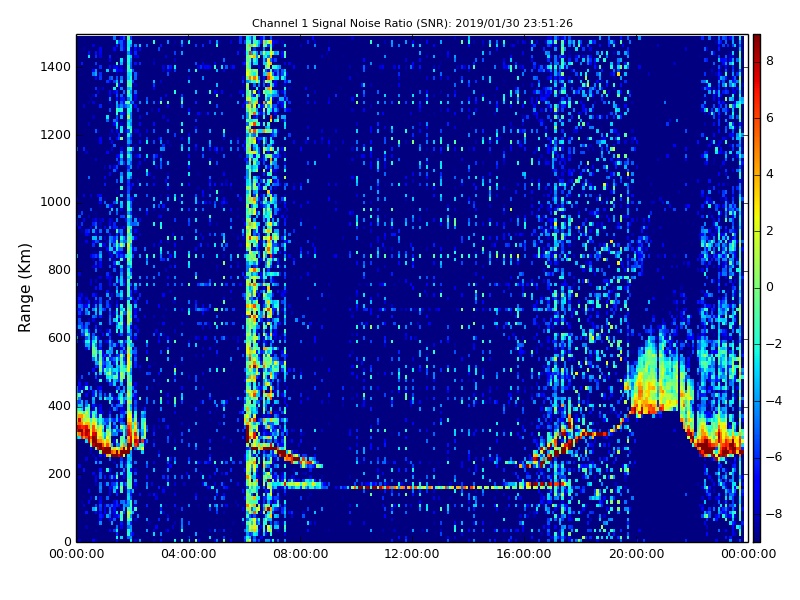Click the horizontal echo trace near 12:00:00

pyautogui.click(x=412, y=488)
